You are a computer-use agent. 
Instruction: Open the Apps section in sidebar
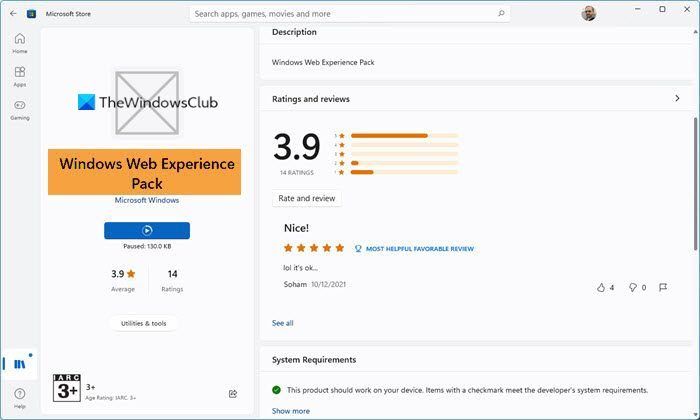coord(20,77)
